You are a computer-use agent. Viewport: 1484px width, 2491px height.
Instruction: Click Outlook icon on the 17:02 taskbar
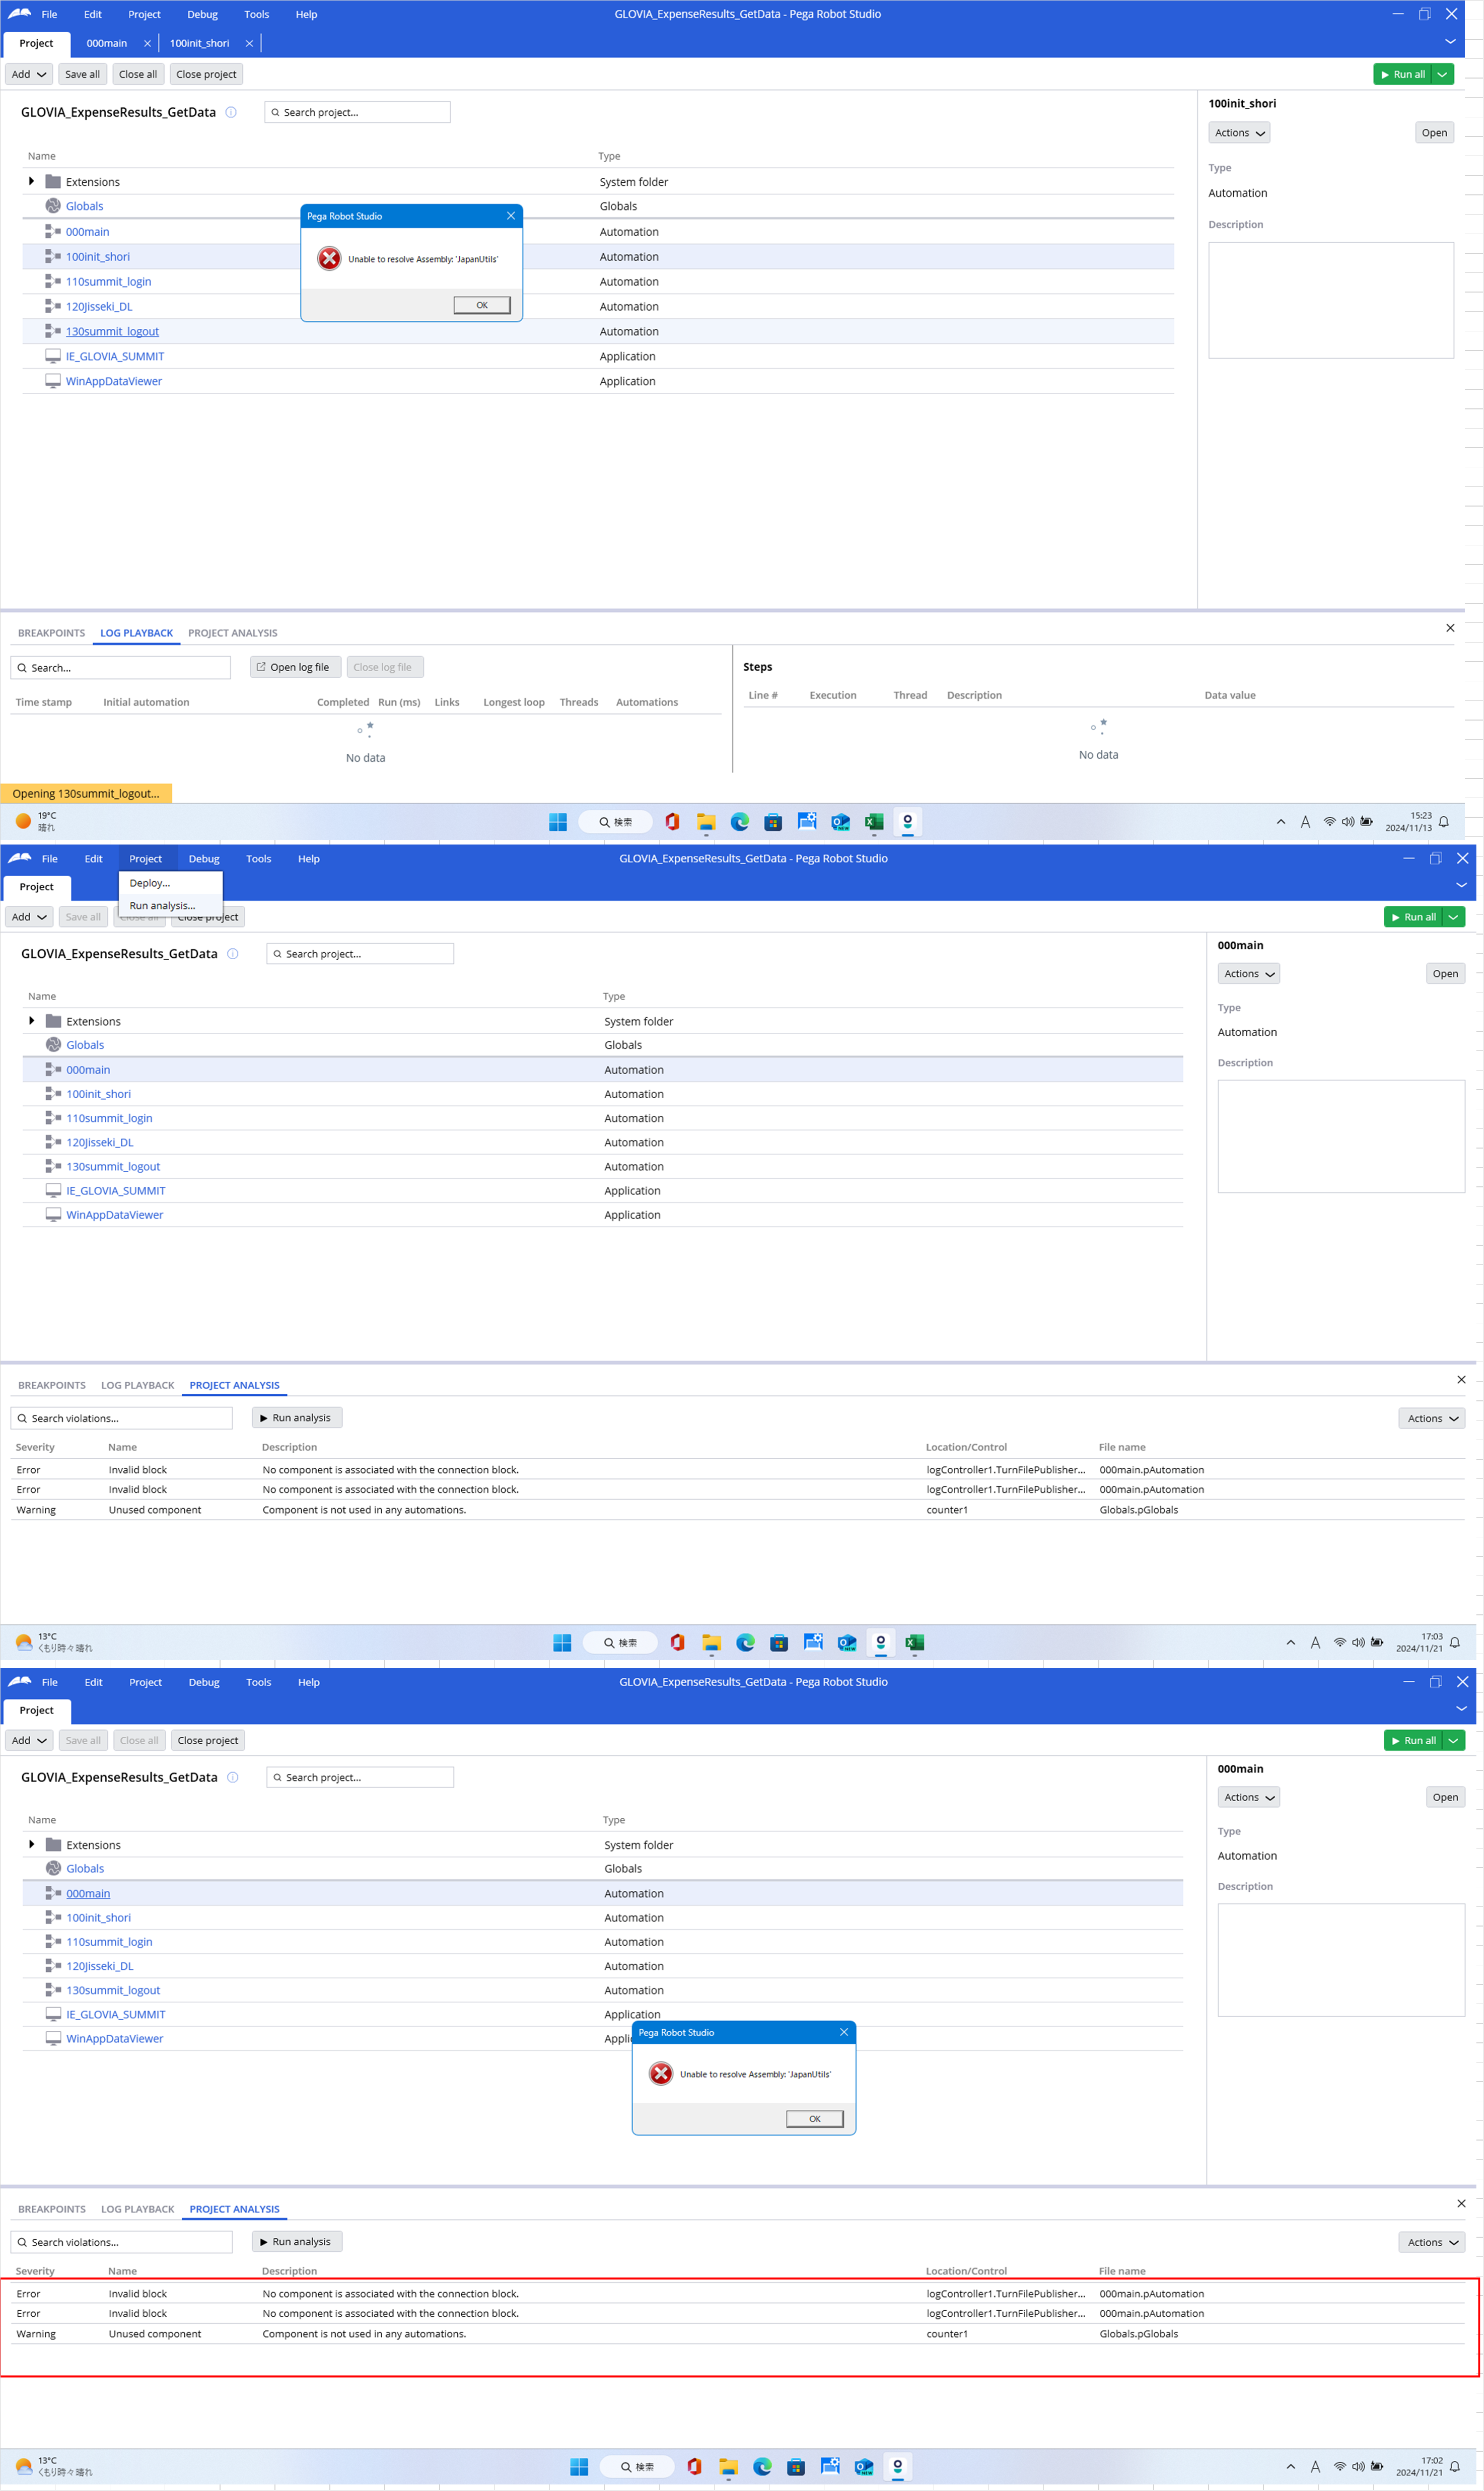pos(864,2467)
